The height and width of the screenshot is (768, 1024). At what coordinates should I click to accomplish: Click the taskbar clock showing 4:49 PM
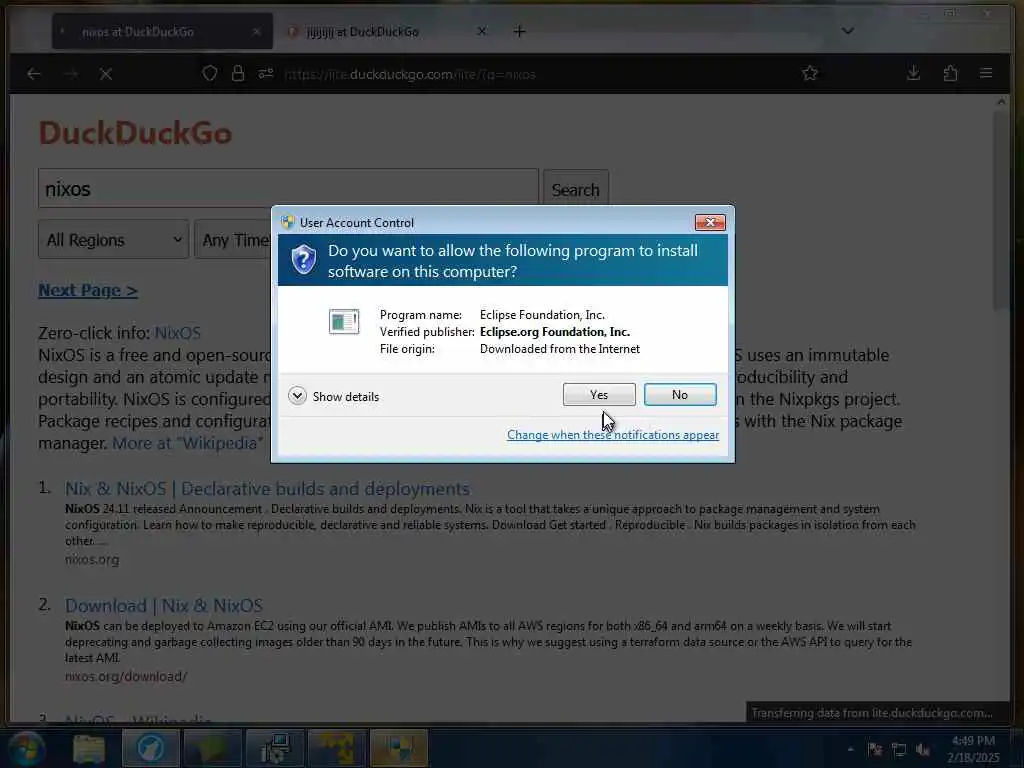(973, 748)
